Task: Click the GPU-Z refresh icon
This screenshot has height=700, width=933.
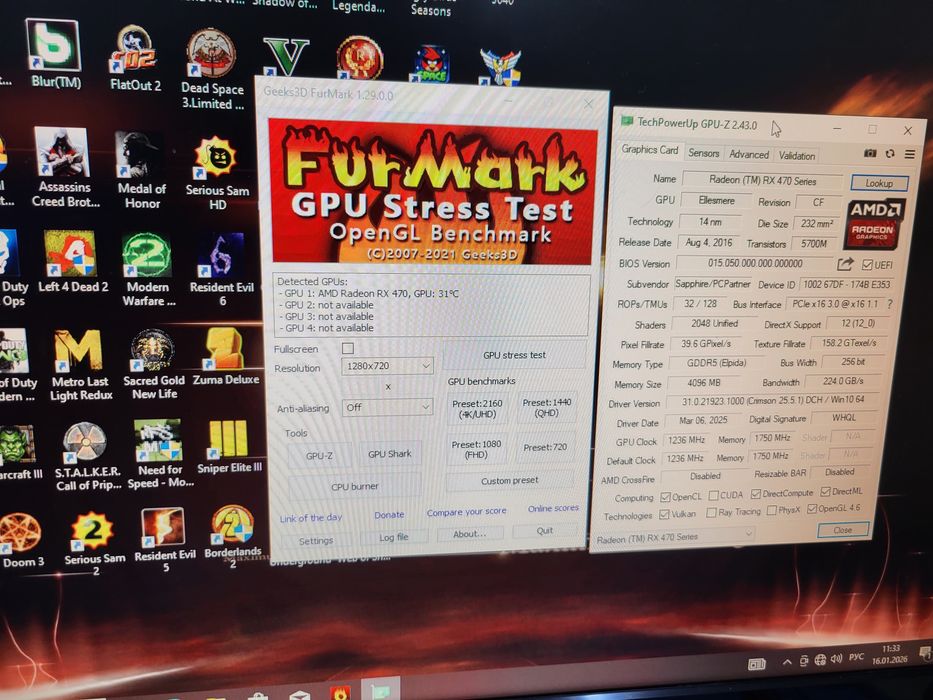Action: (x=890, y=154)
